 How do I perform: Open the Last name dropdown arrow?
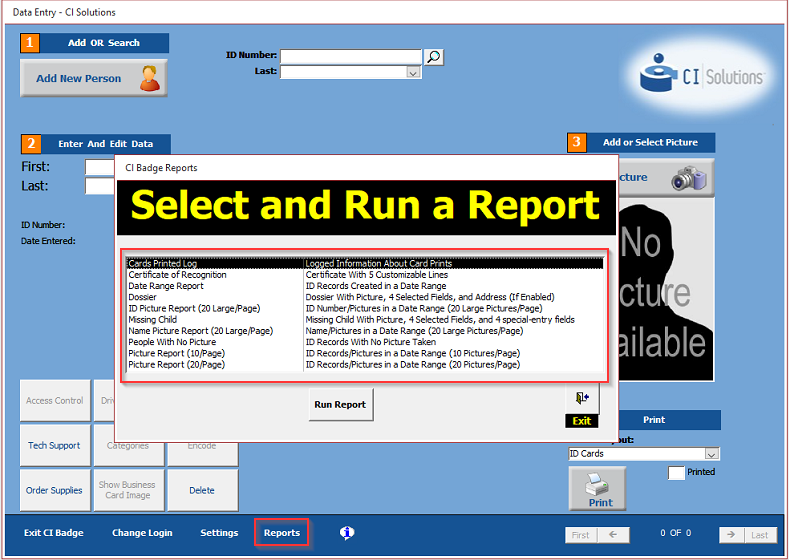click(413, 73)
